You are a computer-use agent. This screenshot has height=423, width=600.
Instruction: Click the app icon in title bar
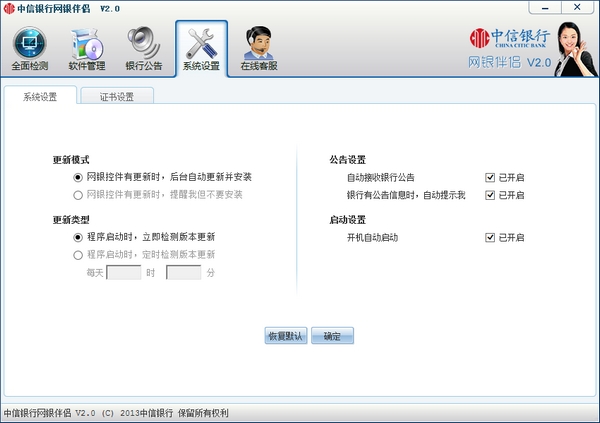click(x=9, y=8)
